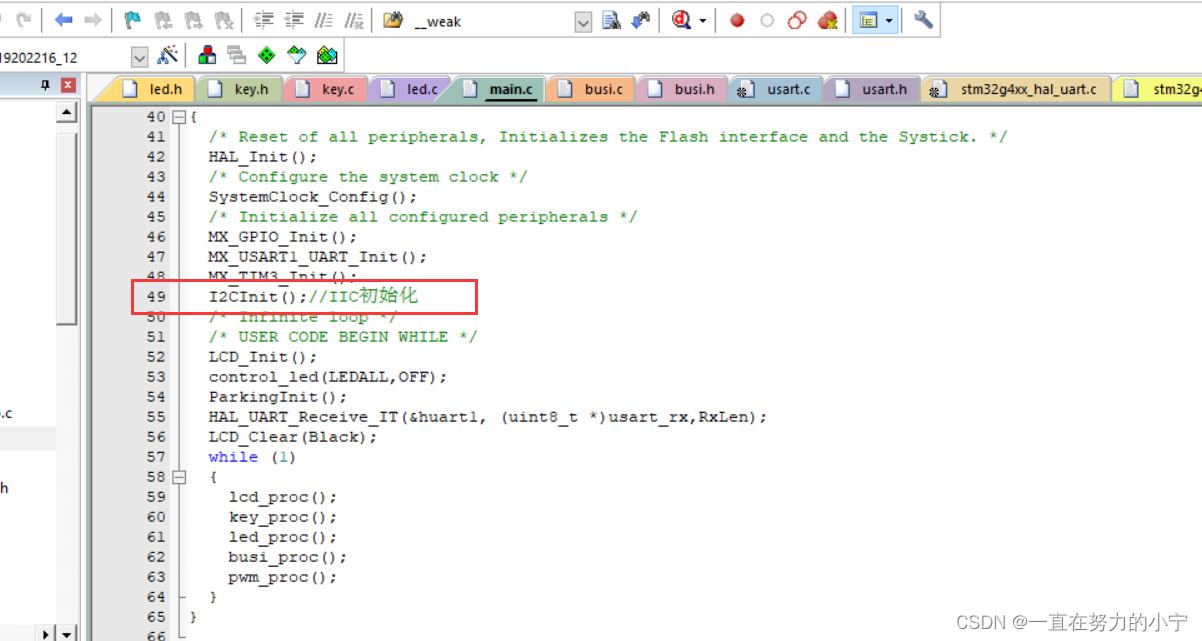This screenshot has width=1202, height=641.
Task: Open Manage Multi-Project Workspace icon
Action: (x=237, y=55)
